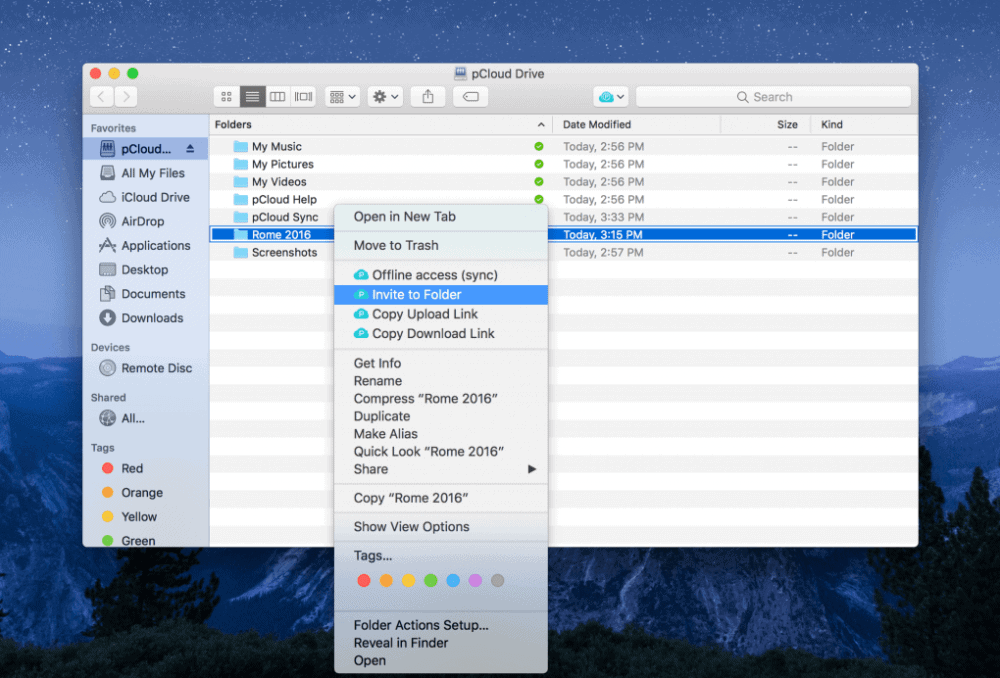This screenshot has width=1000, height=678.
Task: Select All... under Shared
Action: click(x=145, y=418)
